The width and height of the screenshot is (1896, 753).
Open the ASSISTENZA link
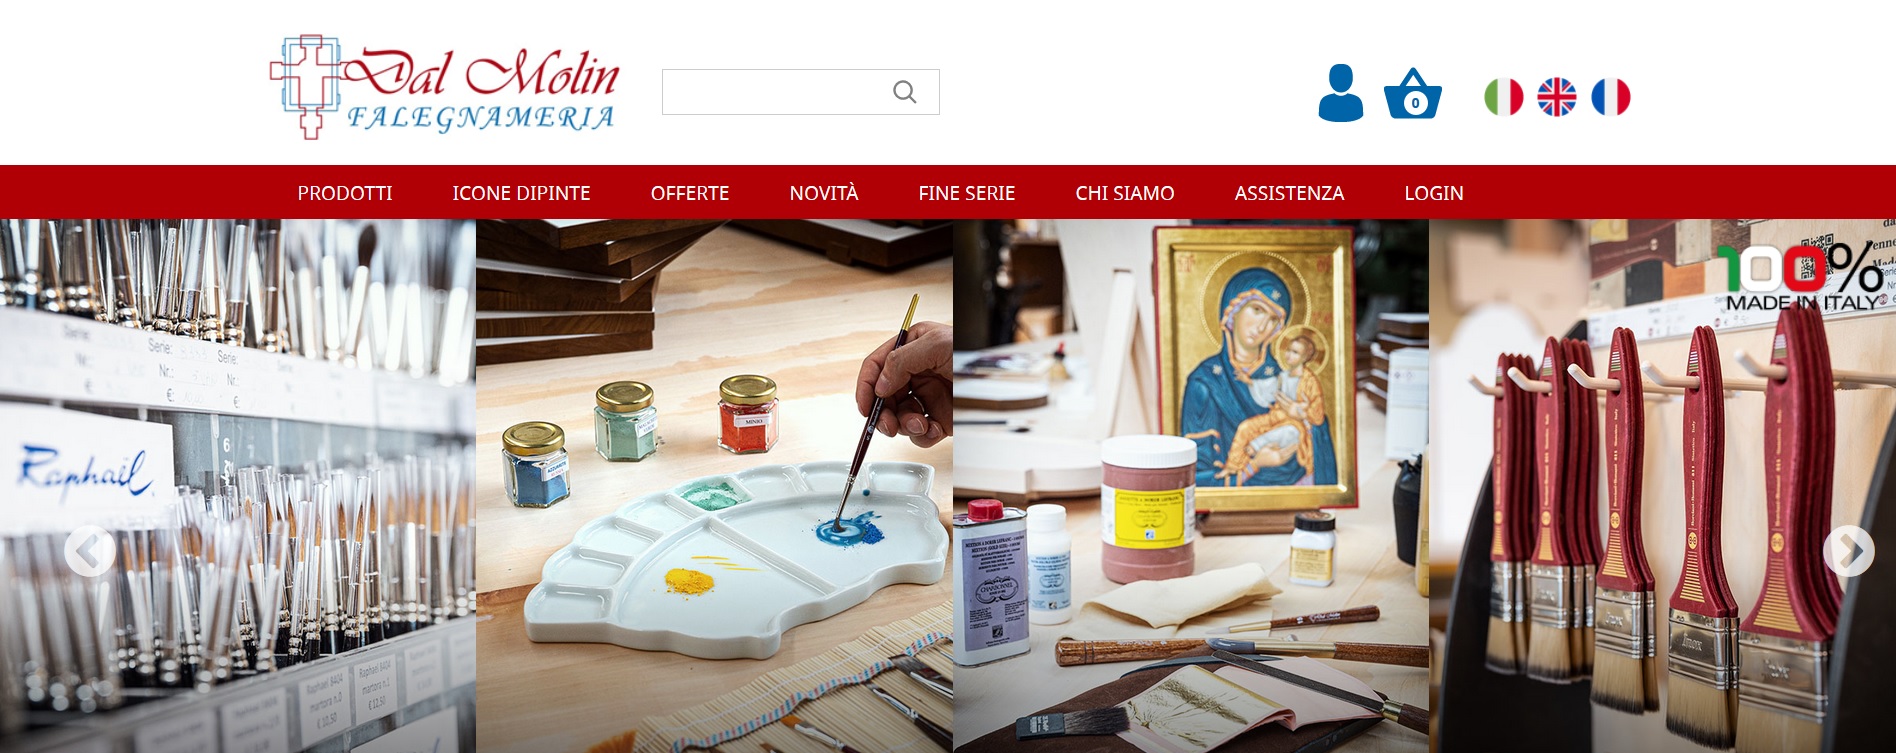click(1289, 193)
